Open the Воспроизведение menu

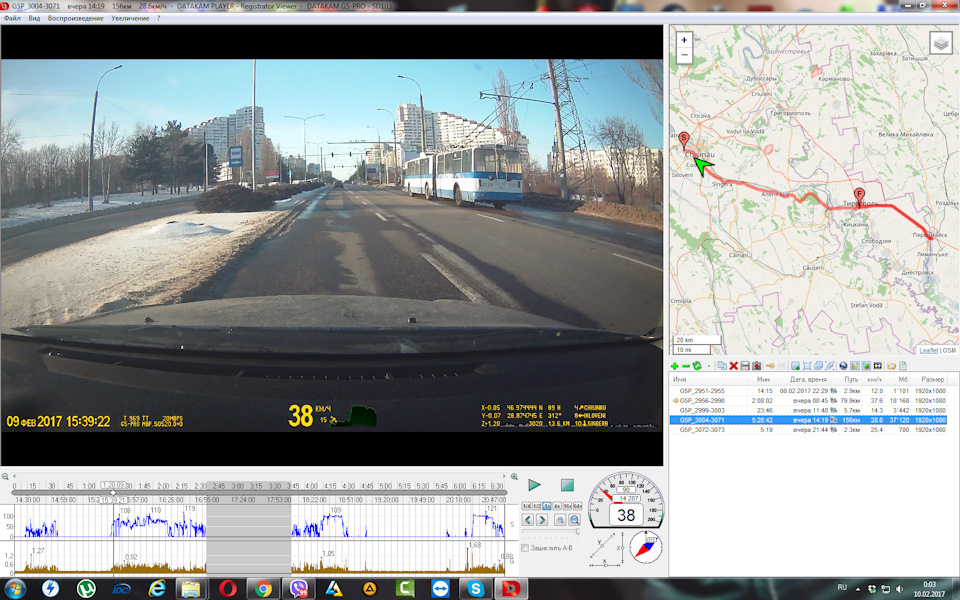[x=75, y=18]
